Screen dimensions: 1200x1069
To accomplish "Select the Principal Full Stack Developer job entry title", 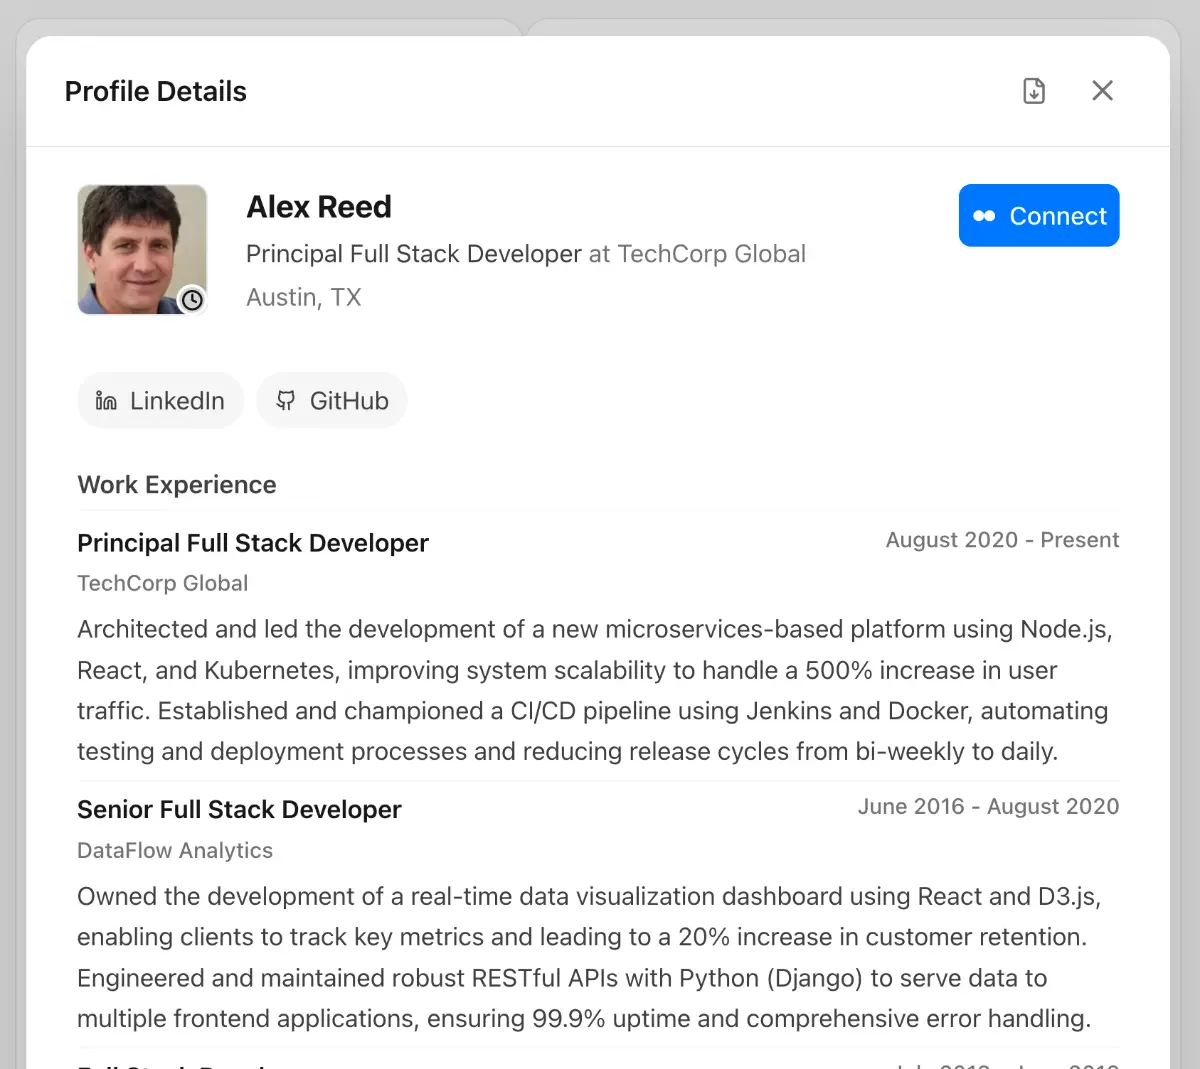I will [x=253, y=543].
